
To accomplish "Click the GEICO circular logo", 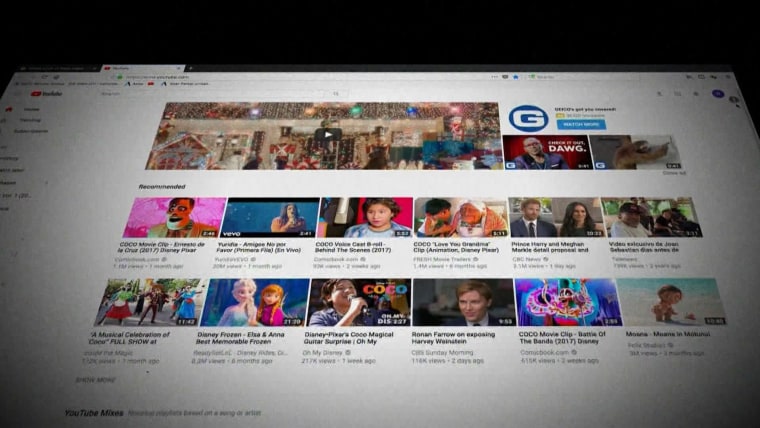I will point(528,118).
